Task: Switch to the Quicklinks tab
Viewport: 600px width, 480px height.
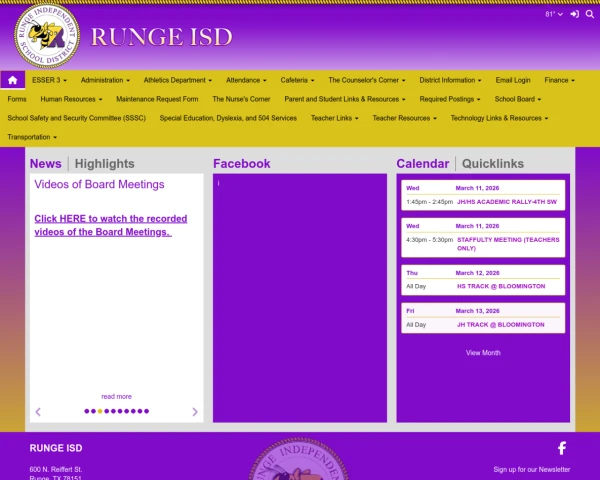Action: tap(493, 164)
